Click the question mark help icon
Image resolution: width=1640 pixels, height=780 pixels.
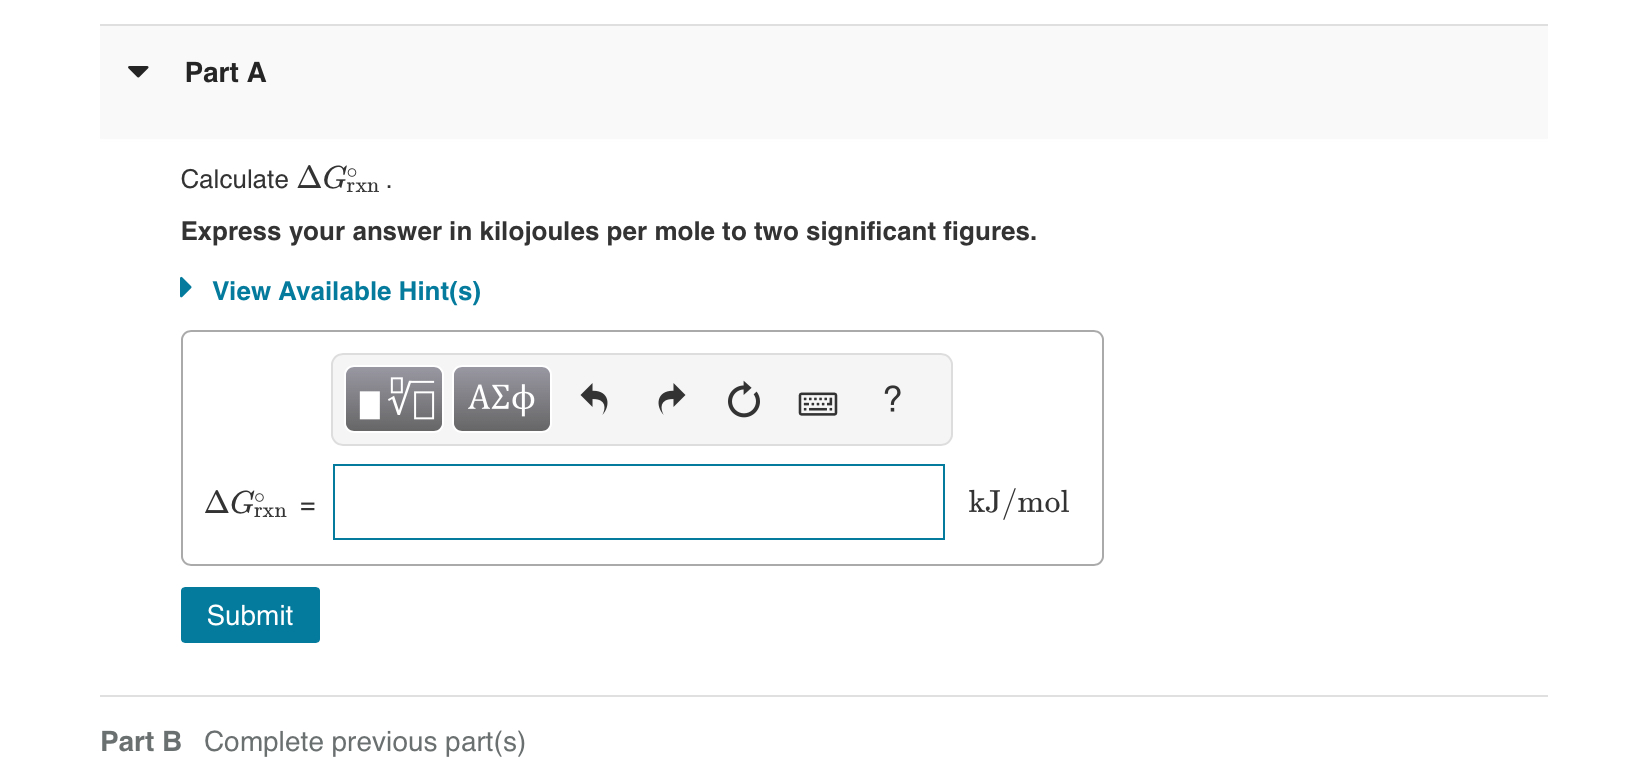[x=893, y=399]
